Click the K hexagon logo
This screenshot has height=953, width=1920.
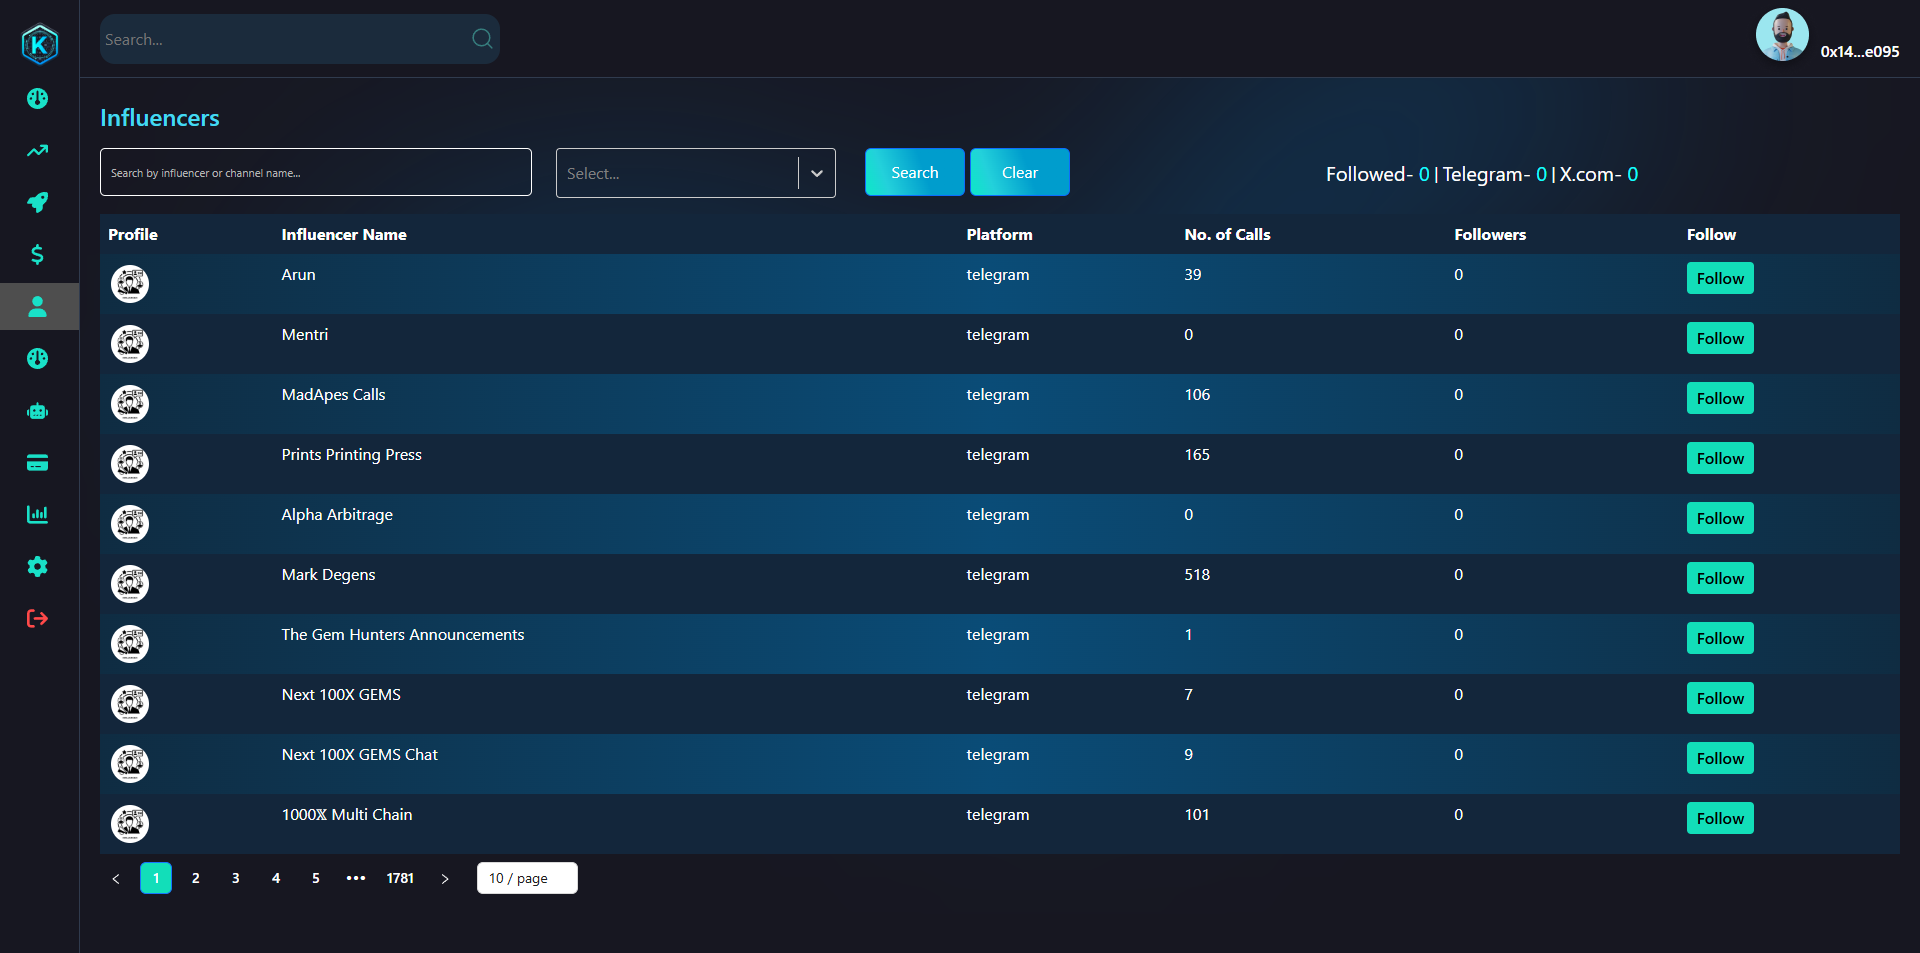point(39,44)
